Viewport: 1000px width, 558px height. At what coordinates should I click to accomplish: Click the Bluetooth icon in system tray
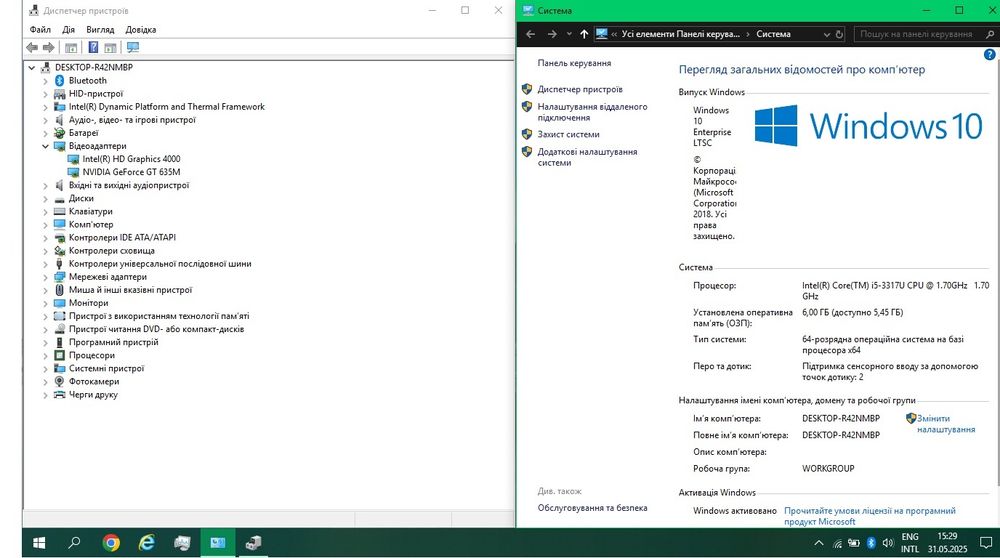coord(871,543)
